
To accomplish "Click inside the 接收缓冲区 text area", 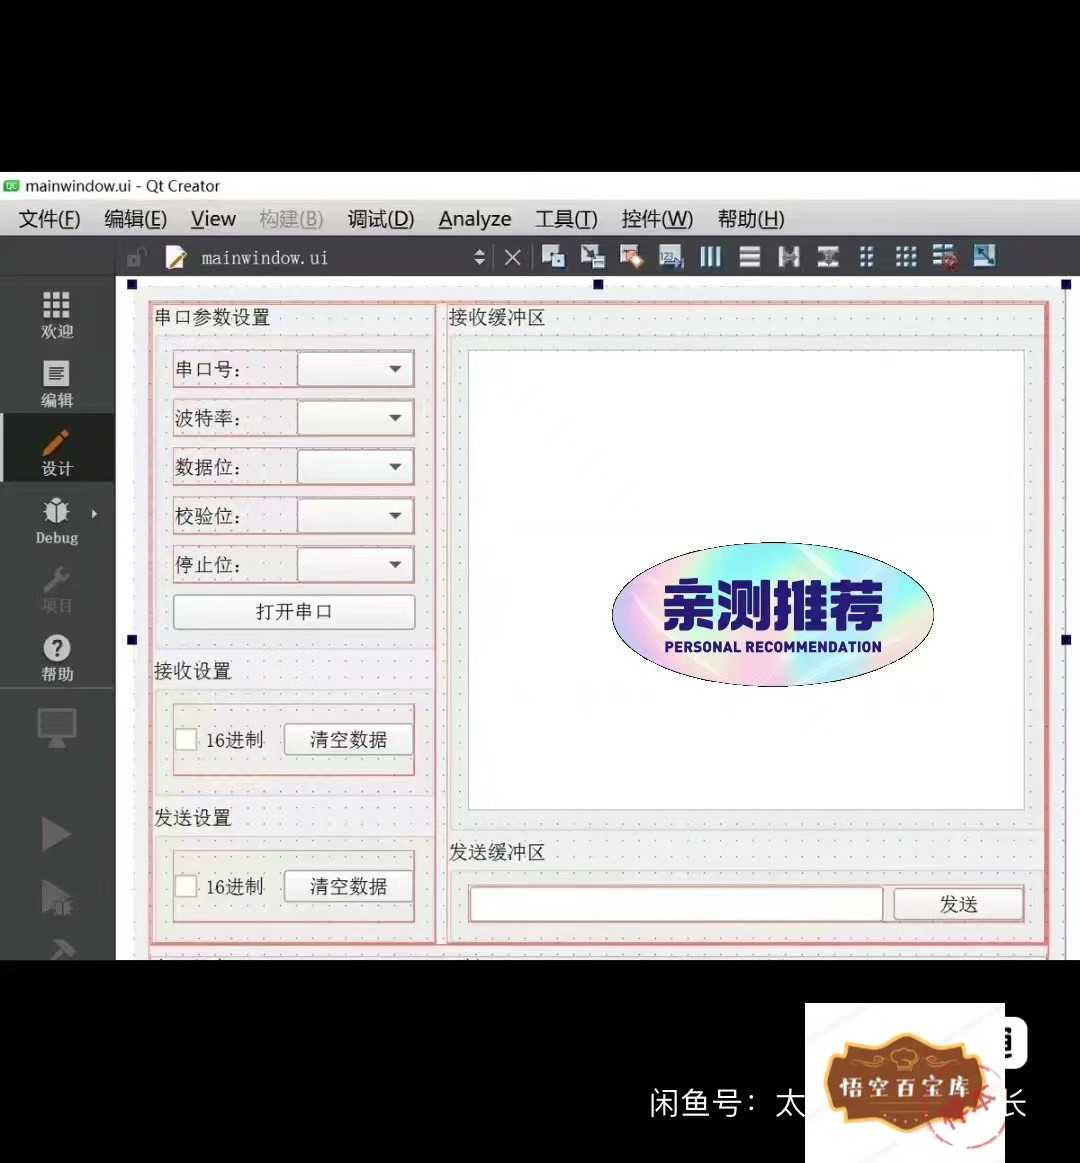I will [x=746, y=580].
